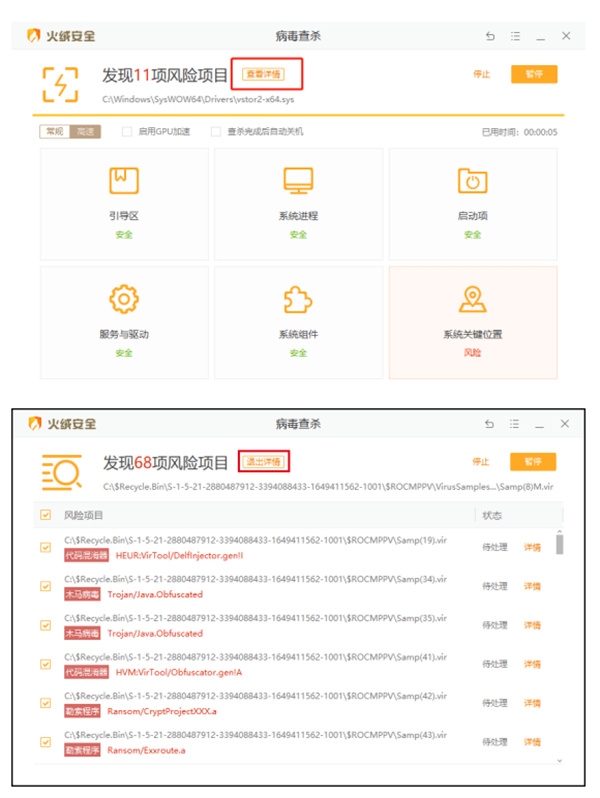Uncheck the Samp(35).vir row checkbox
This screenshot has width=600, height=798.
tap(46, 625)
